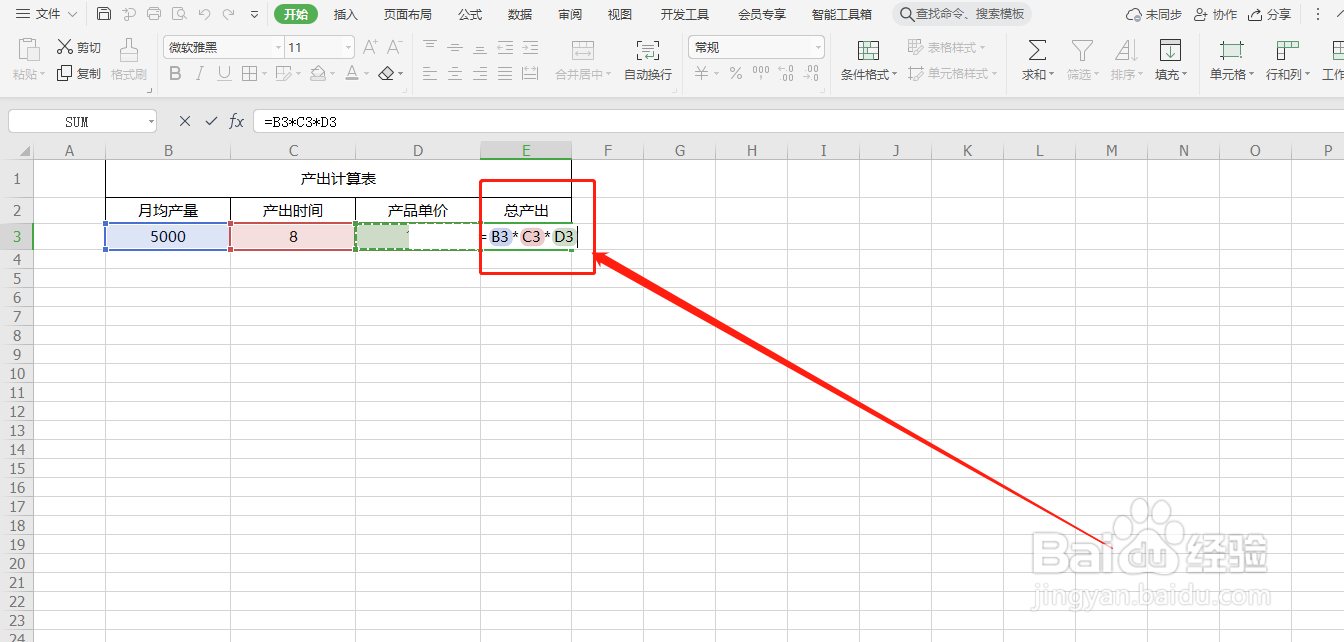The width and height of the screenshot is (1344, 642).
Task: Open Conditional Formatting (条件格式) menu
Action: point(868,60)
